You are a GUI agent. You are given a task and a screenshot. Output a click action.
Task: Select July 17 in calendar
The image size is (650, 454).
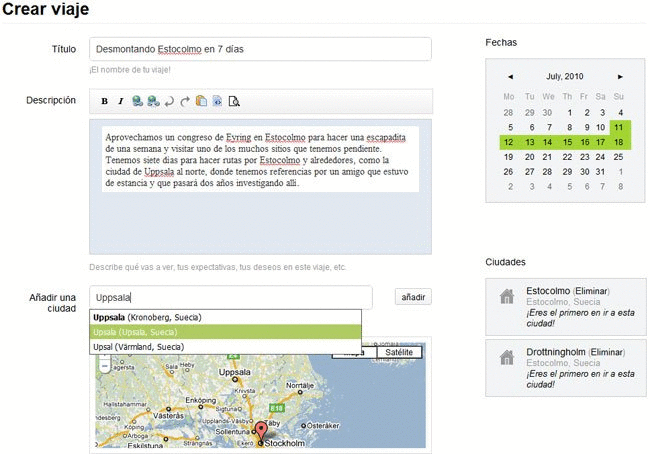point(601,142)
